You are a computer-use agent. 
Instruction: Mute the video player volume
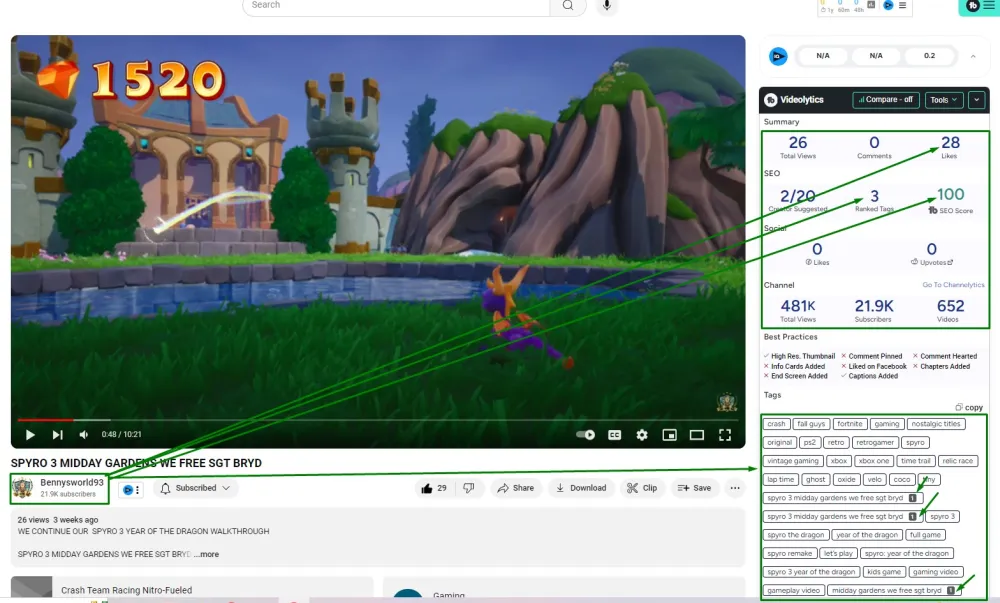(x=84, y=435)
